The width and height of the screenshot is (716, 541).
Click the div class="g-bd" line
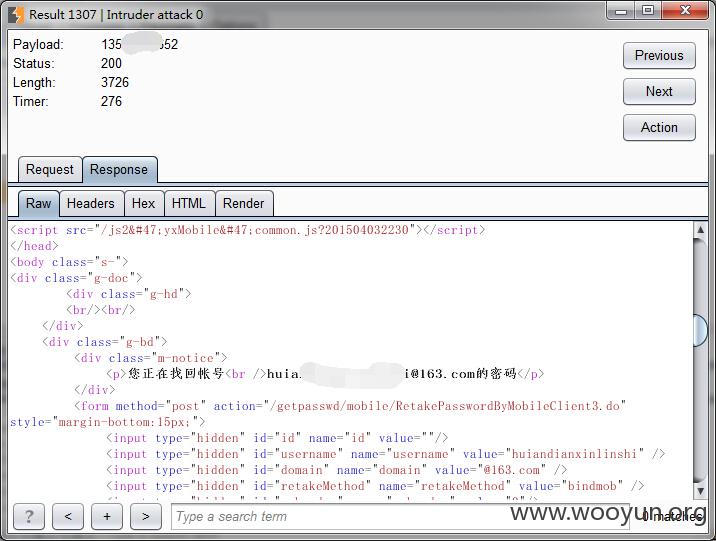pyautogui.click(x=105, y=342)
